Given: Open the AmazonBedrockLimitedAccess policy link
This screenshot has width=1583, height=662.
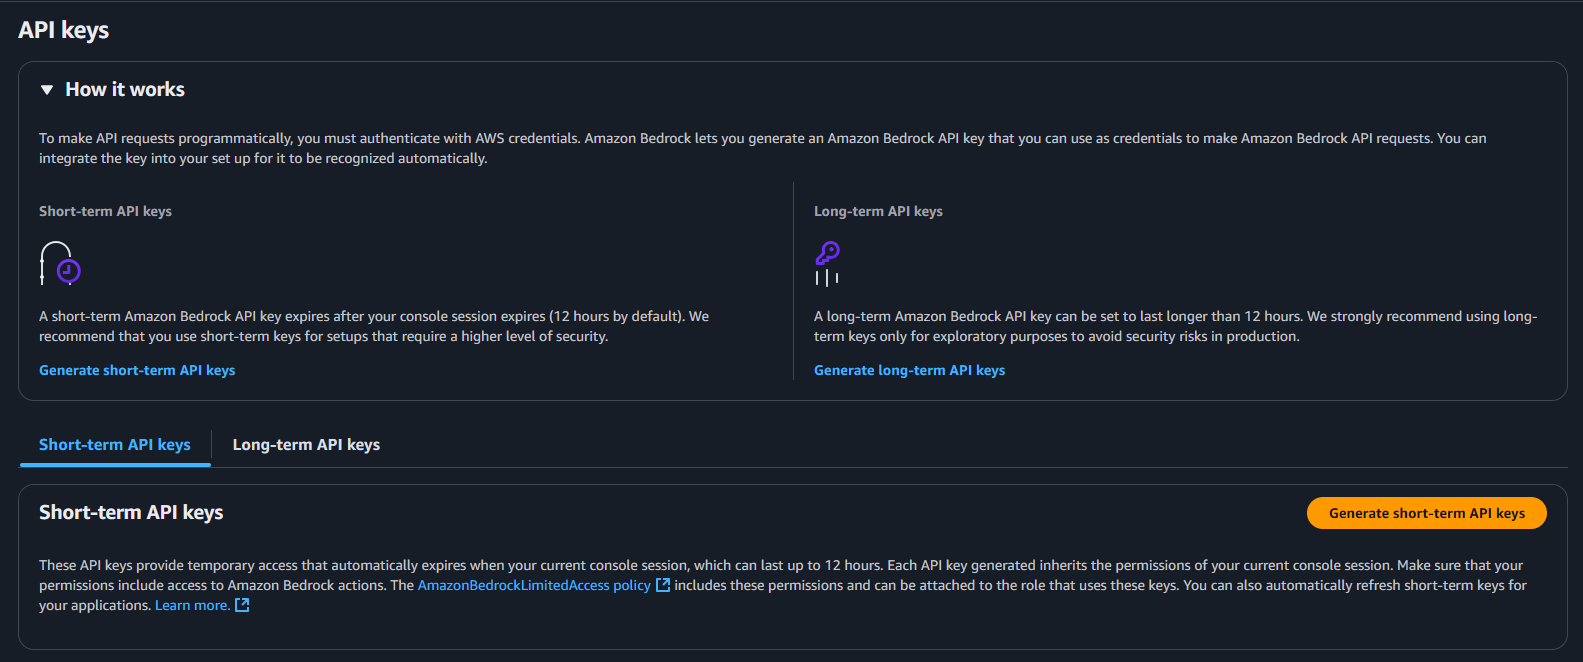Looking at the screenshot, I should click(x=534, y=585).
